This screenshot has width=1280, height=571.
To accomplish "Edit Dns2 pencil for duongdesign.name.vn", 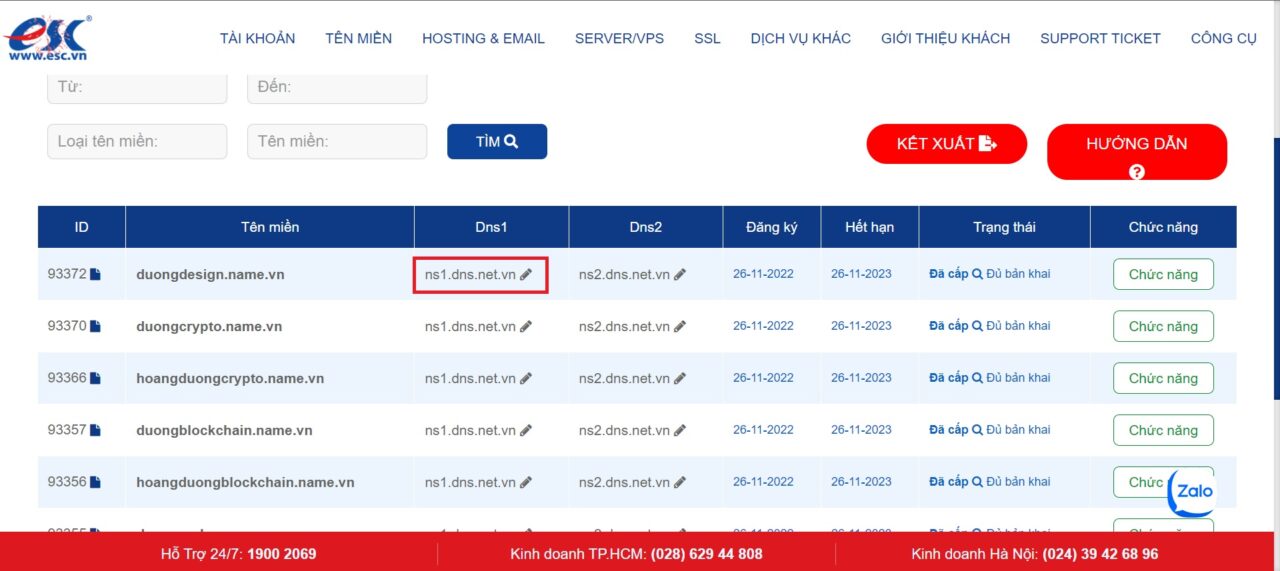I will [680, 275].
